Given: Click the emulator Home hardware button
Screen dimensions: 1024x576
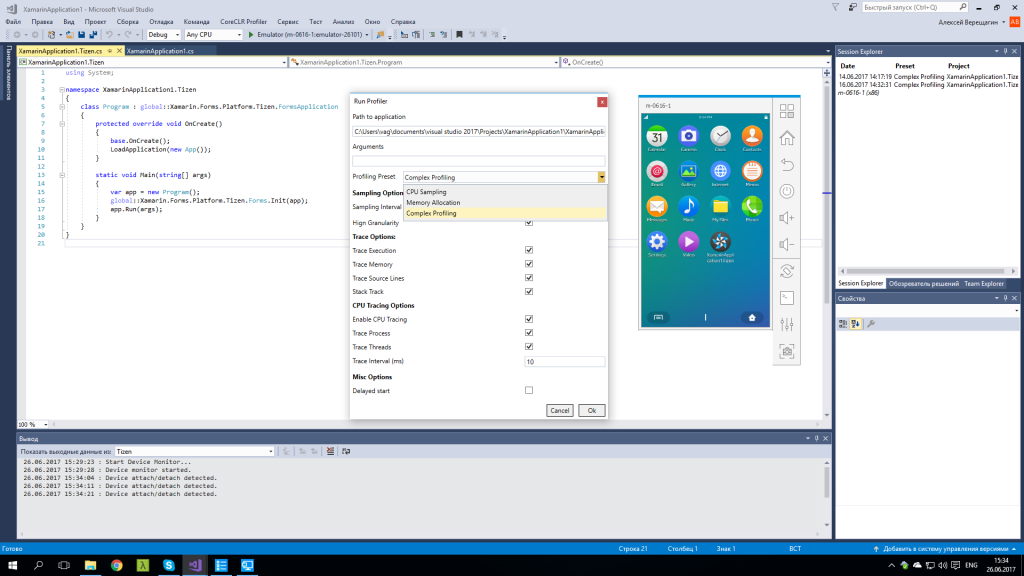Looking at the screenshot, I should (786, 138).
